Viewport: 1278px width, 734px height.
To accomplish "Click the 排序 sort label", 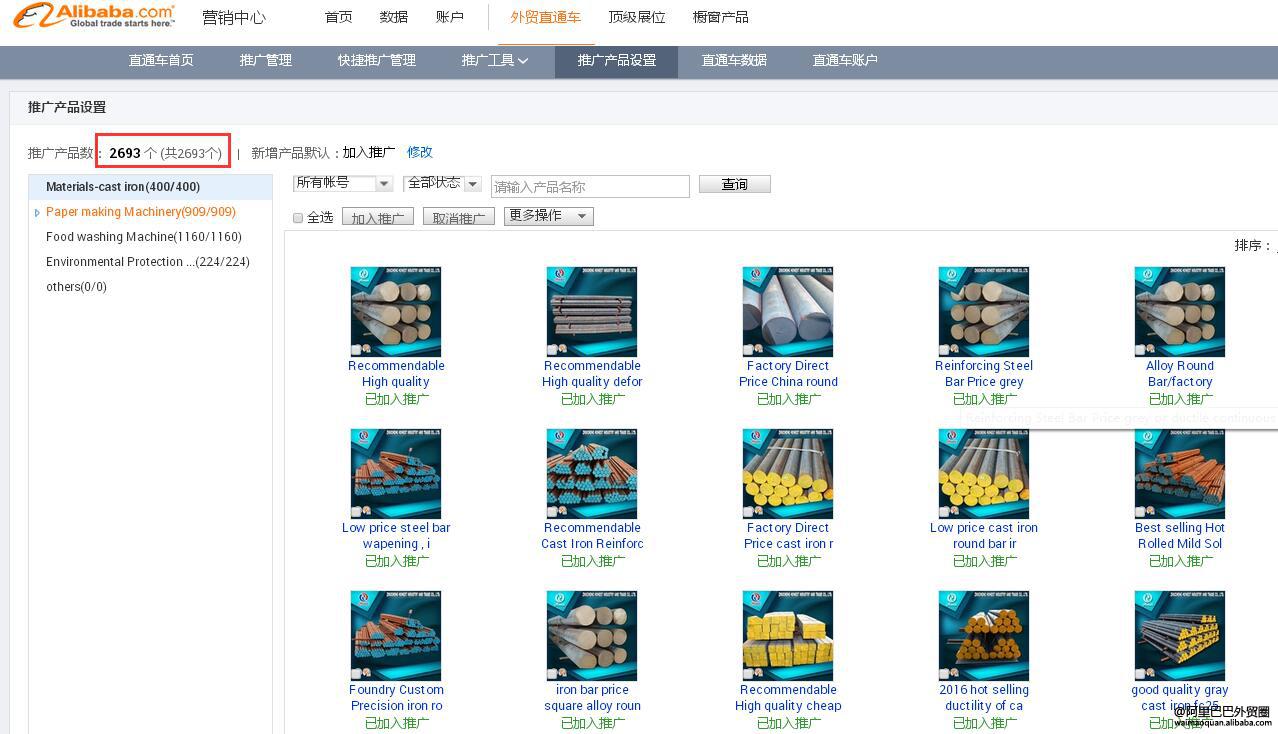I will click(1253, 245).
